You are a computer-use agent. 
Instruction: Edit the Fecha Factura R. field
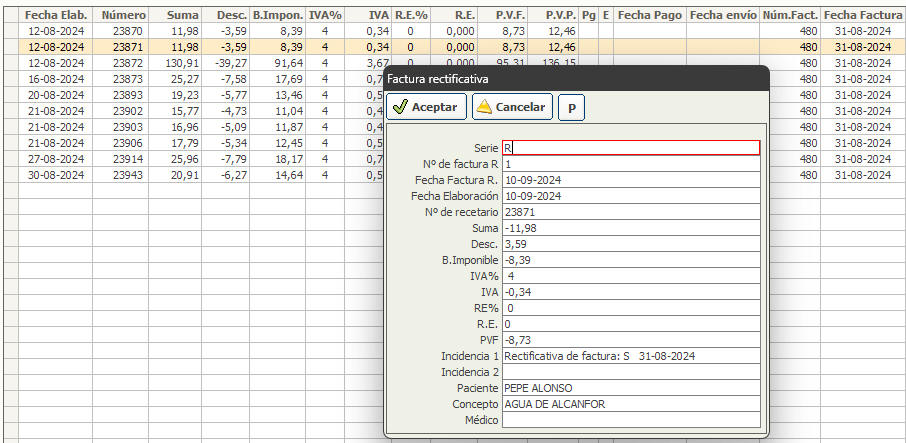coord(630,180)
